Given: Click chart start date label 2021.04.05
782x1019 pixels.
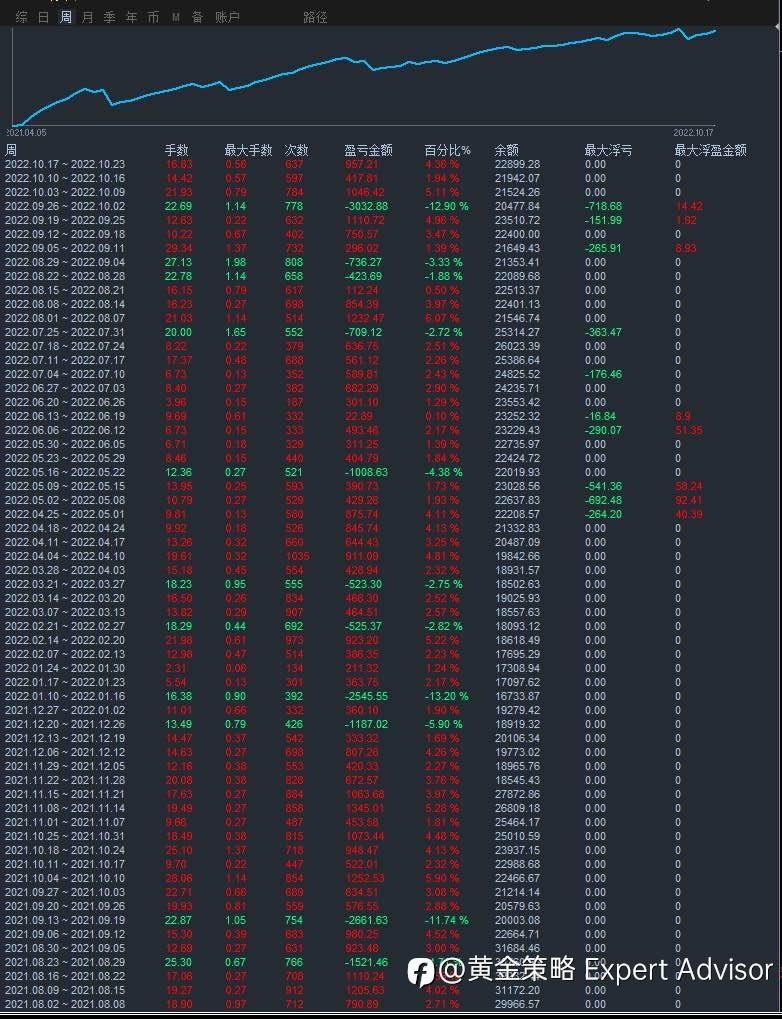Looking at the screenshot, I should (x=27, y=133).
